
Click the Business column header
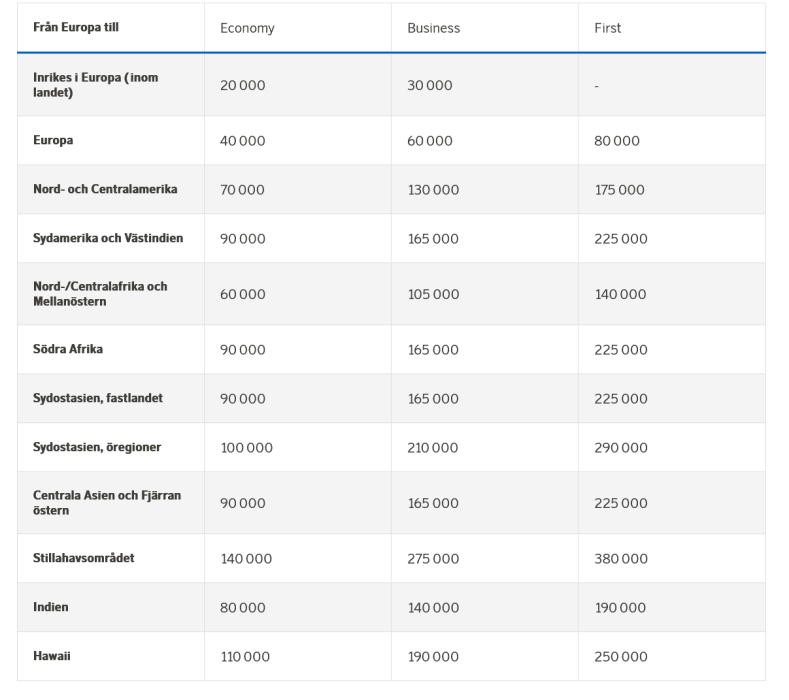[x=433, y=29]
